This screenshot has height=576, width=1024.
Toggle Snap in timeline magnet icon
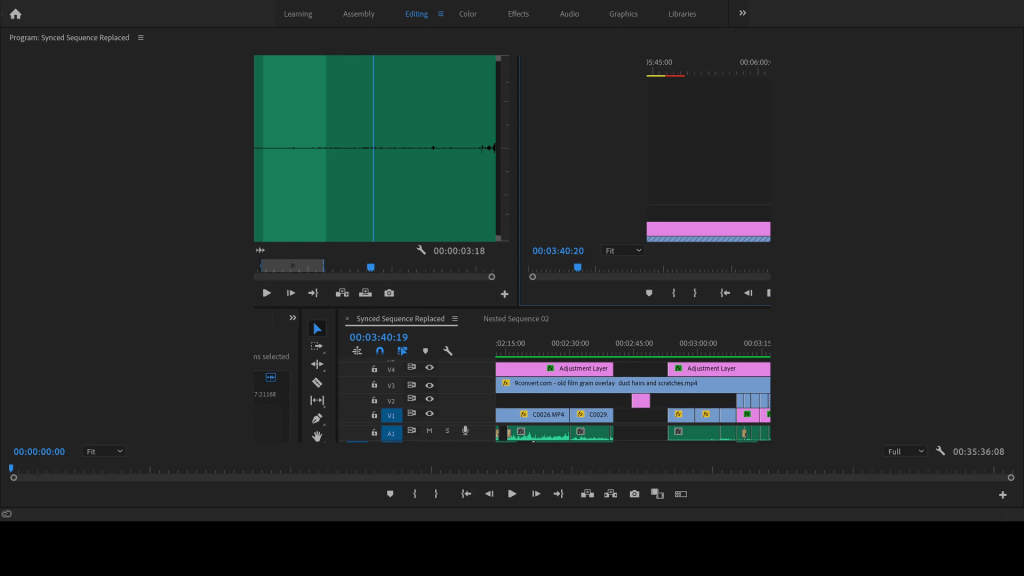(x=380, y=351)
